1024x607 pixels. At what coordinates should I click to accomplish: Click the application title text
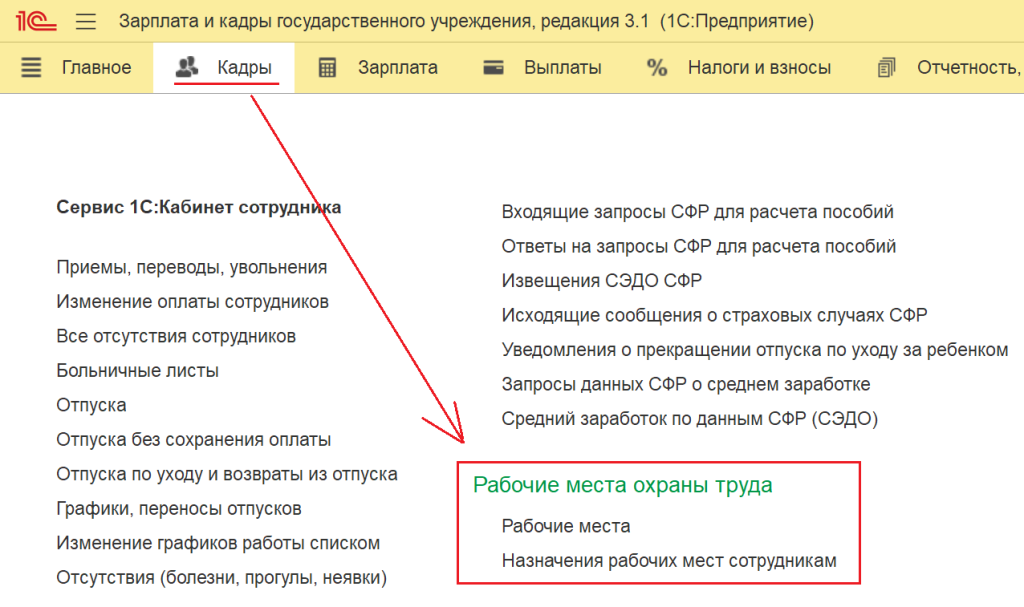466,22
